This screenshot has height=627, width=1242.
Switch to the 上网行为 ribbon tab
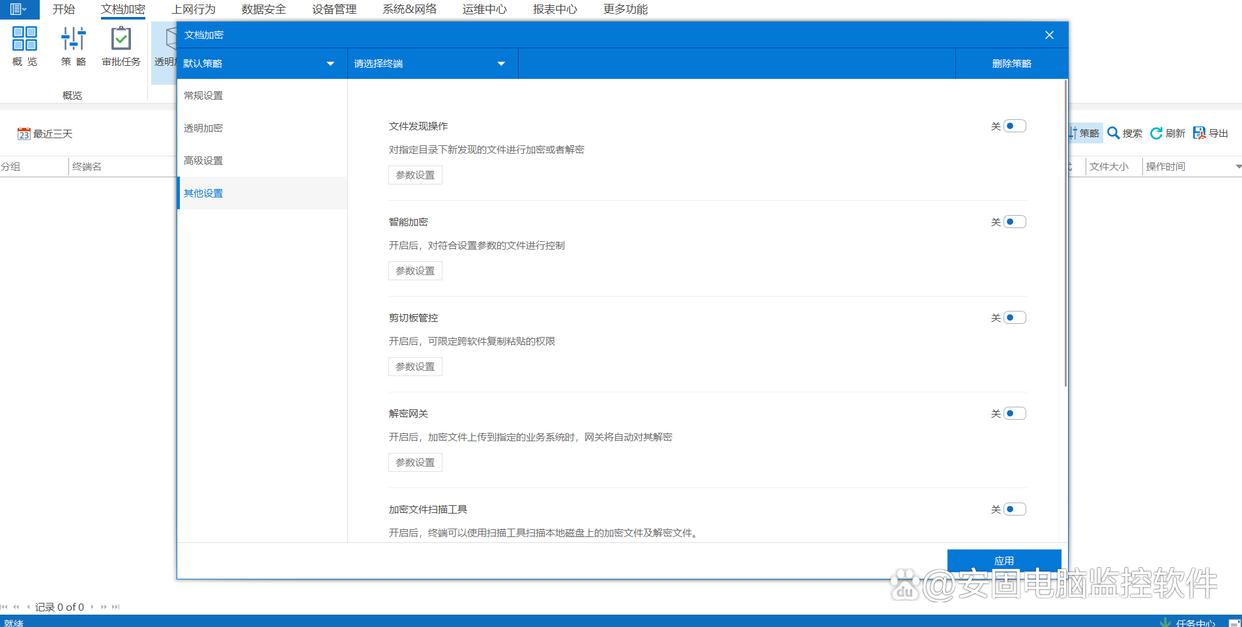click(193, 9)
